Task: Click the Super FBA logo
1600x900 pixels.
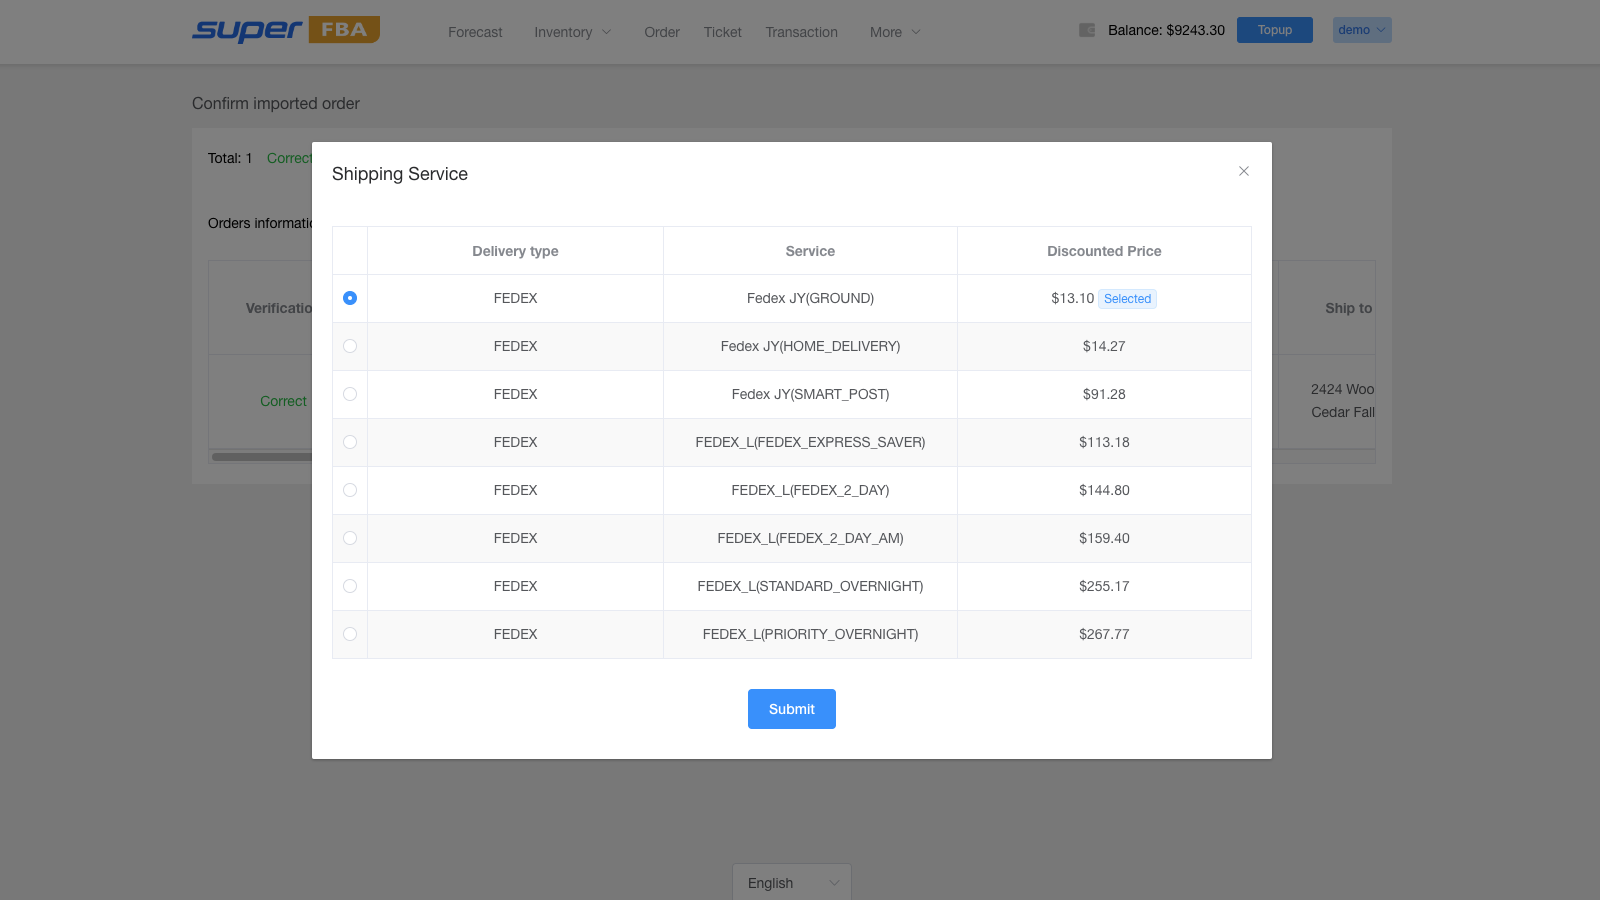Action: pos(286,30)
